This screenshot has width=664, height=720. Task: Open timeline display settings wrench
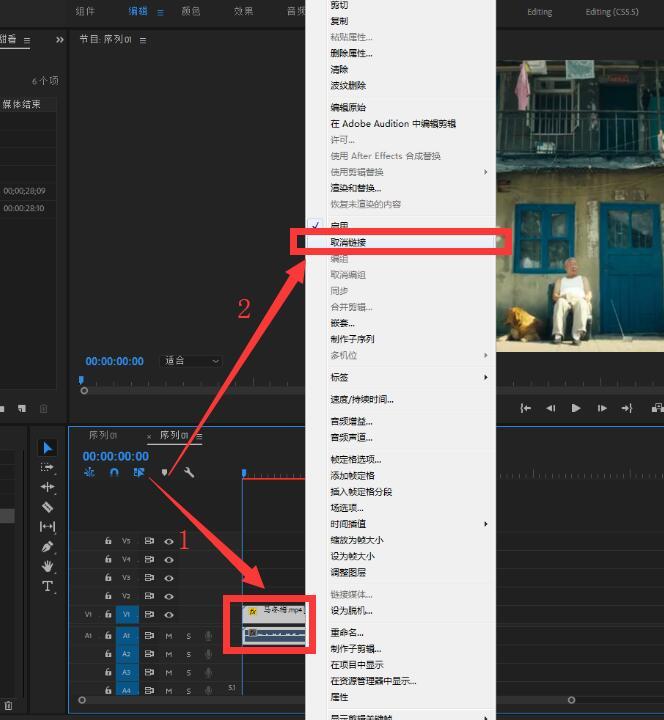[x=189, y=472]
